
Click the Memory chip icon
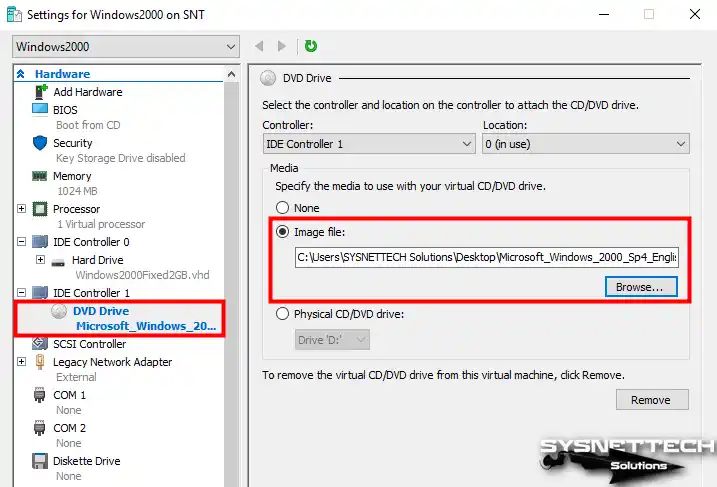pyautogui.click(x=40, y=176)
